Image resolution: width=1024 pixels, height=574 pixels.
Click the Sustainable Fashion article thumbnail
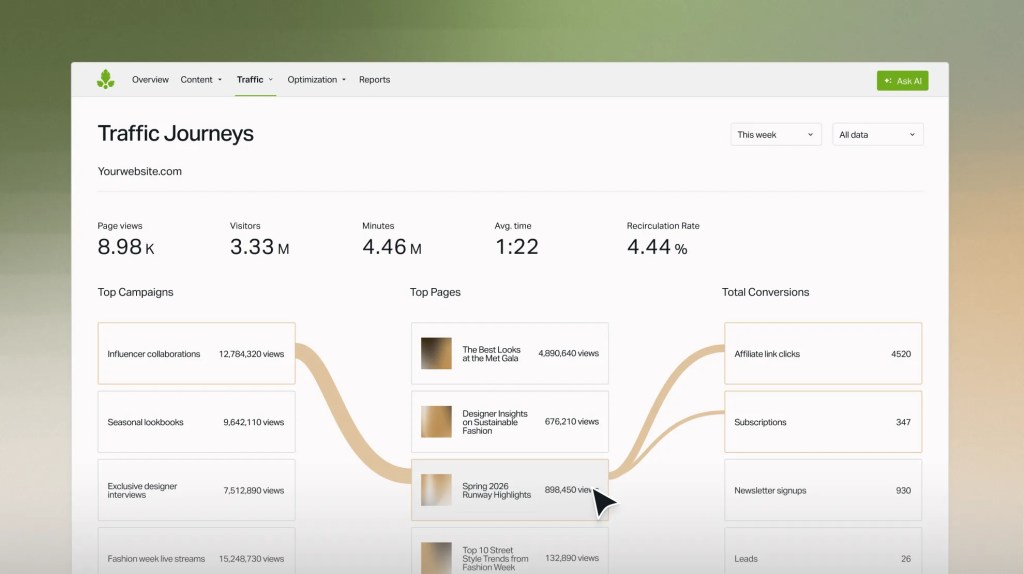436,422
